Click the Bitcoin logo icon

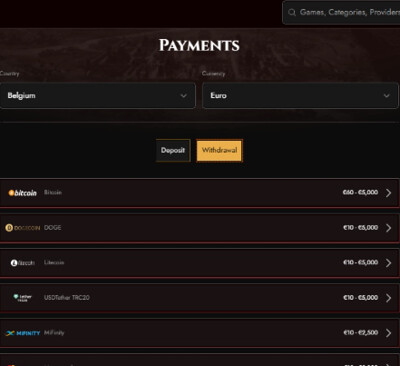(23, 193)
